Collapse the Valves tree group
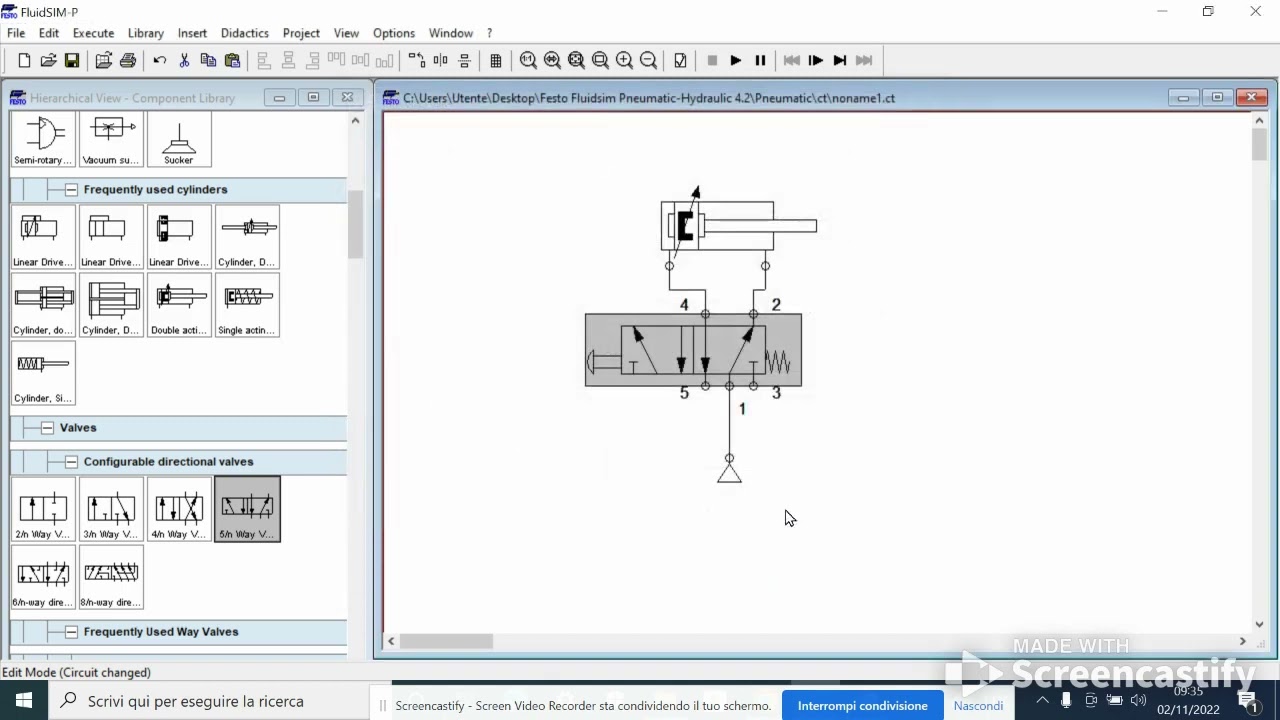 [x=47, y=427]
